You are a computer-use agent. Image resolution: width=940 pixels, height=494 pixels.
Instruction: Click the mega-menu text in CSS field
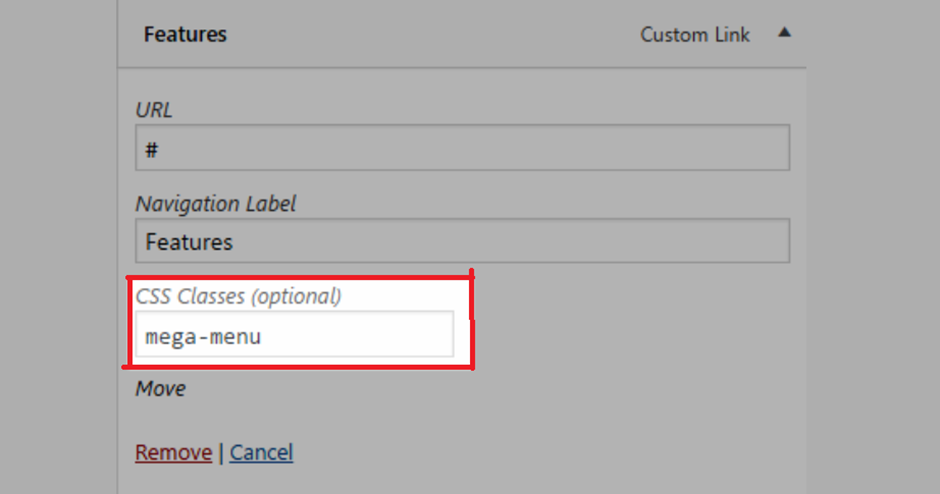click(203, 336)
